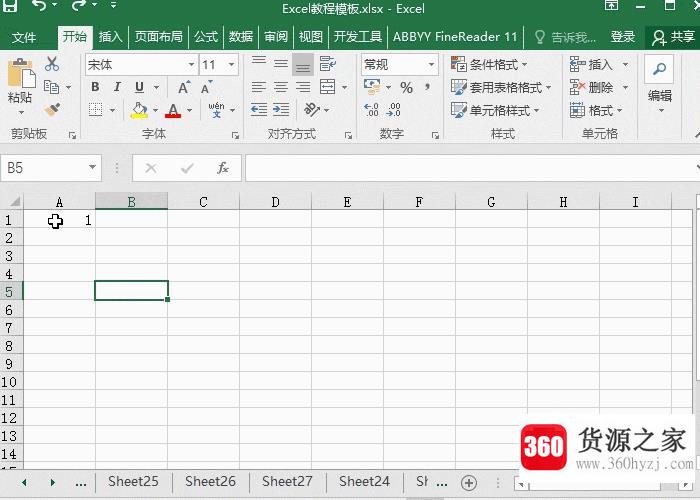The image size is (700, 500).
Task: Apply percent style
Action: tap(406, 88)
